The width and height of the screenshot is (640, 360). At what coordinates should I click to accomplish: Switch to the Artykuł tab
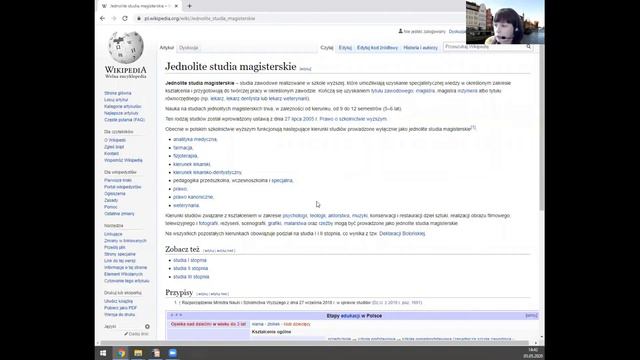[x=167, y=48]
